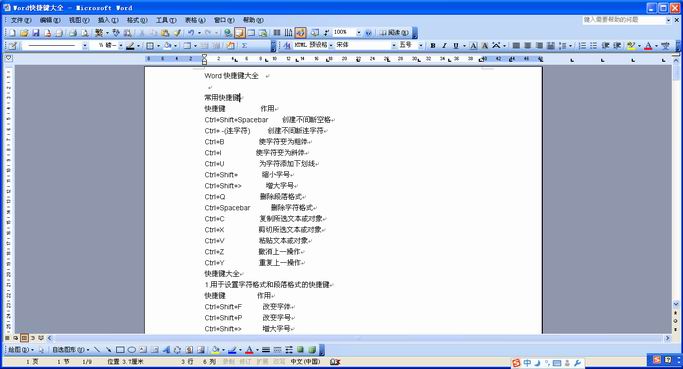Screen dimensions: 683x369
Task: Select the Arrow drawing tool
Action: [108, 350]
